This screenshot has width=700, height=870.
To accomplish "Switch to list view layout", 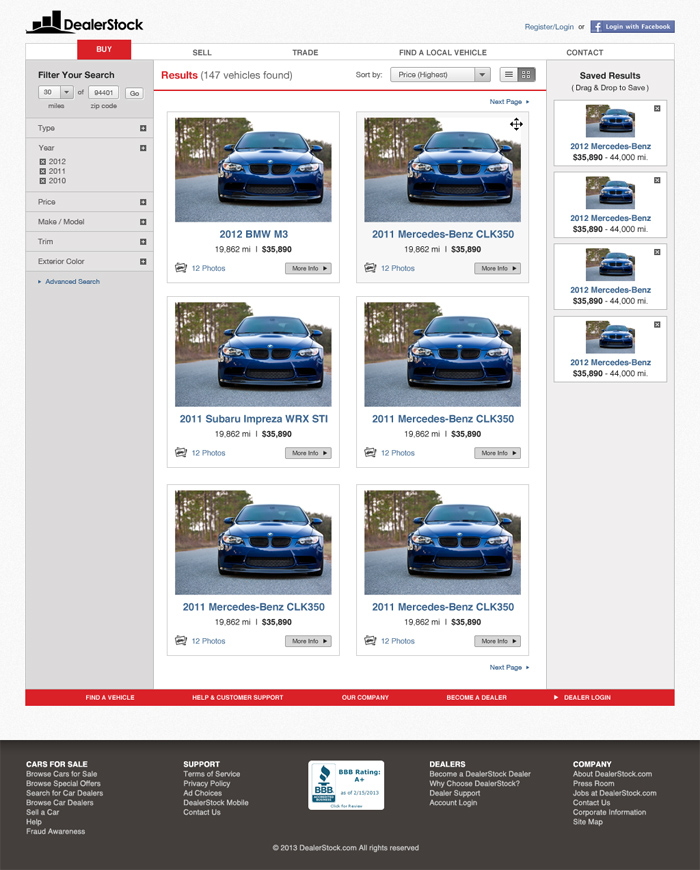I will point(509,74).
